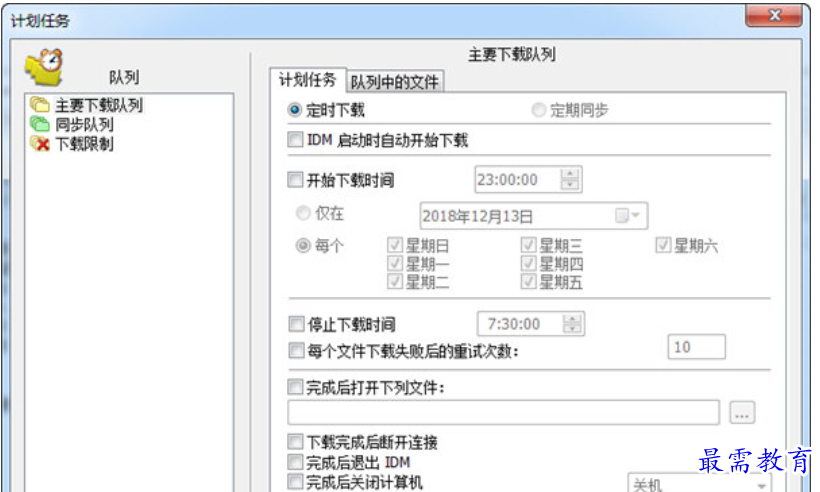This screenshot has height=492, width=820.
Task: Select the 定时下载 radio option
Action: point(295,110)
